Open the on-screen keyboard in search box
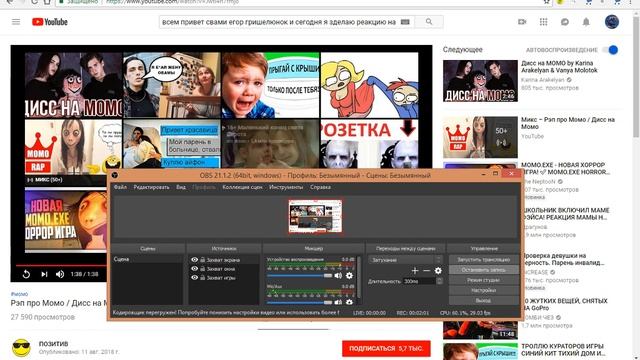 (405, 22)
